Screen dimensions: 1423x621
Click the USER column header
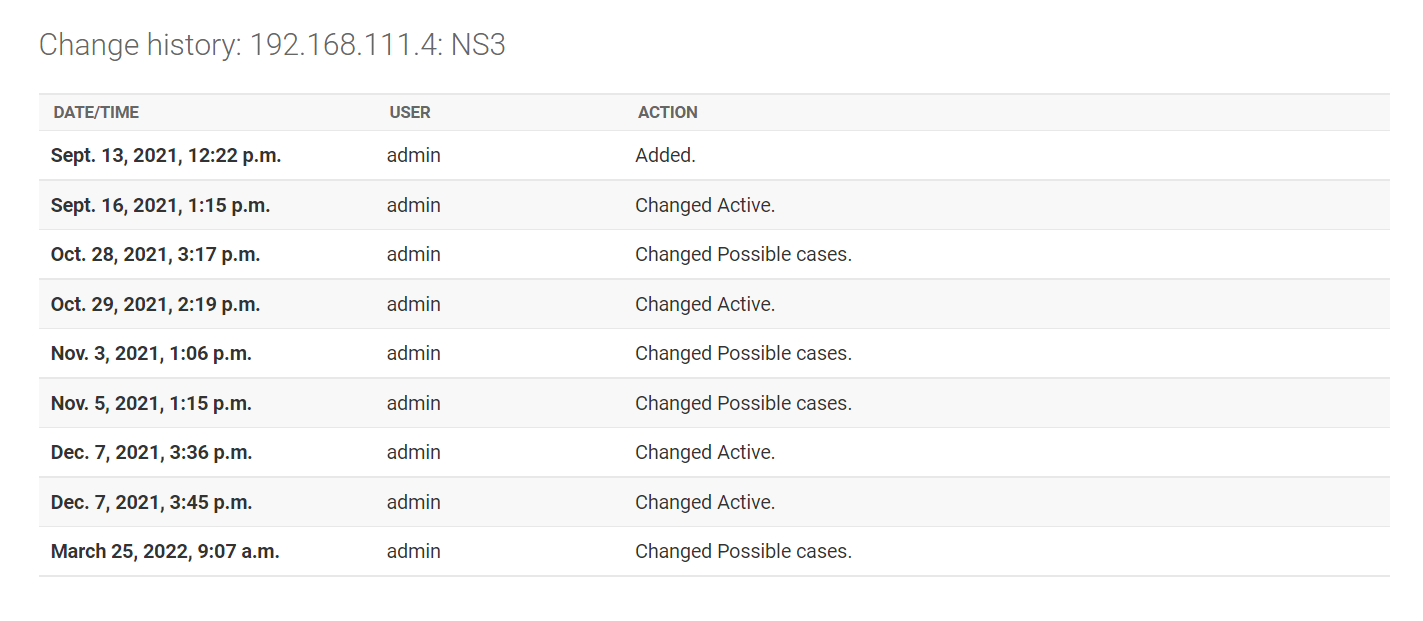[x=410, y=112]
